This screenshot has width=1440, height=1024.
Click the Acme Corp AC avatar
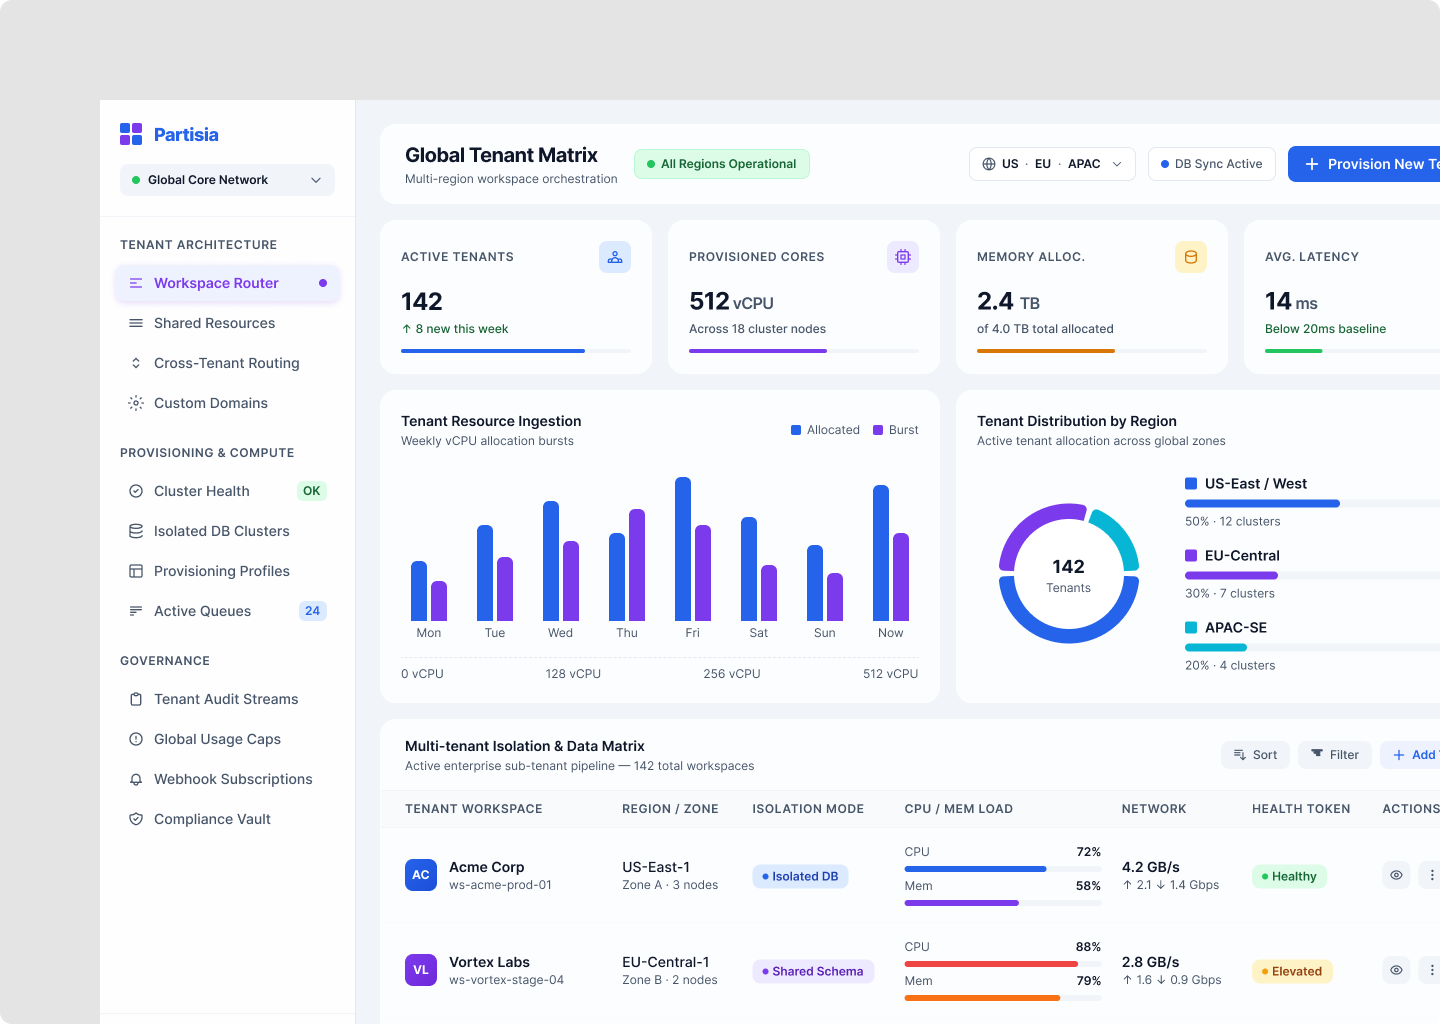[421, 875]
